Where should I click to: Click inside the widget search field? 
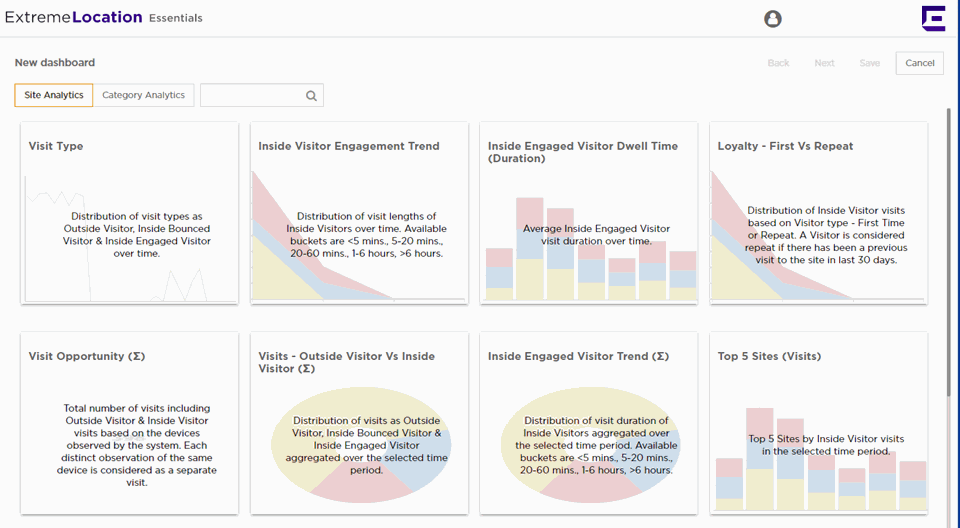click(x=252, y=96)
